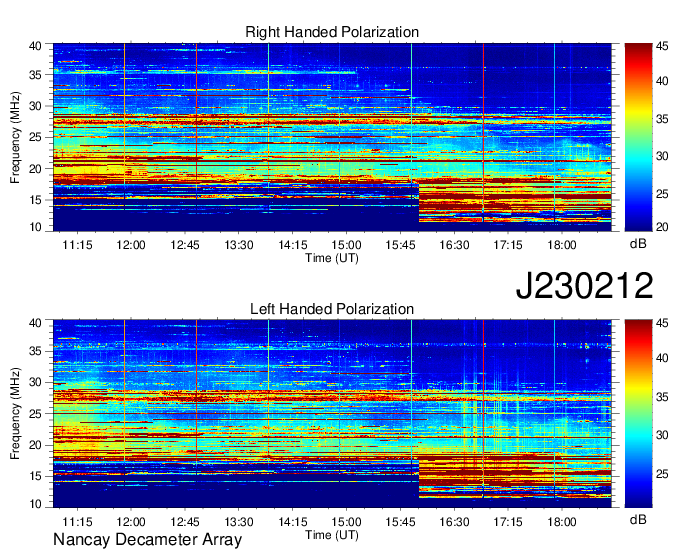
Task: Click the 20 MHz tick on Right Handed frequency axis
Action: point(36,169)
